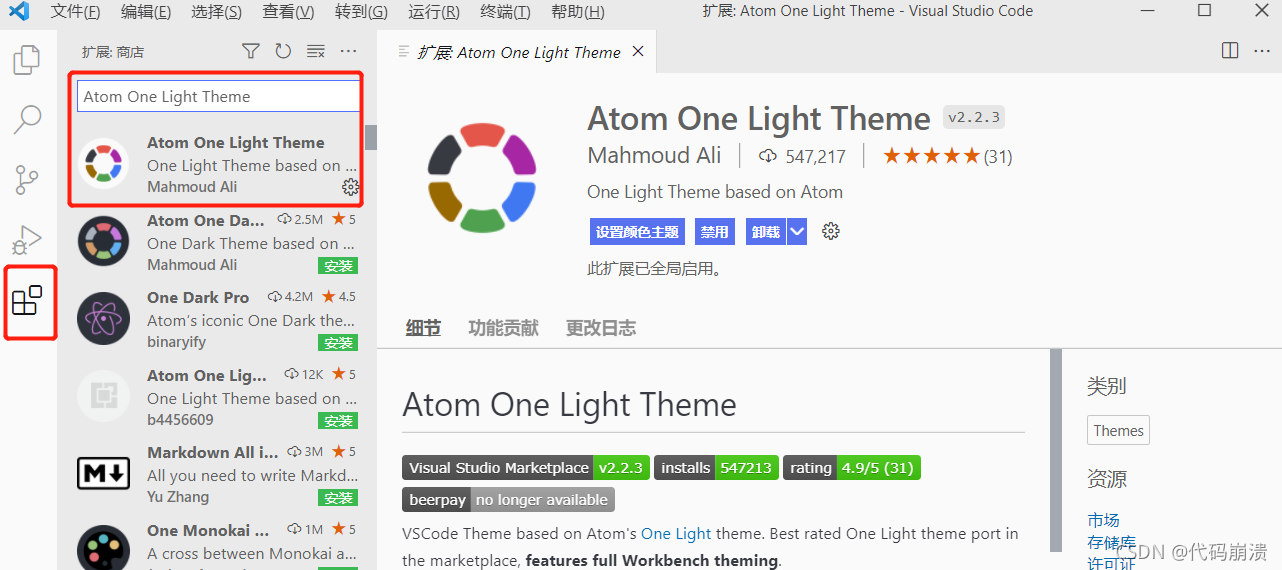1282x570 pixels.
Task: Click the rating 4.9/5 badge
Action: 852,467
